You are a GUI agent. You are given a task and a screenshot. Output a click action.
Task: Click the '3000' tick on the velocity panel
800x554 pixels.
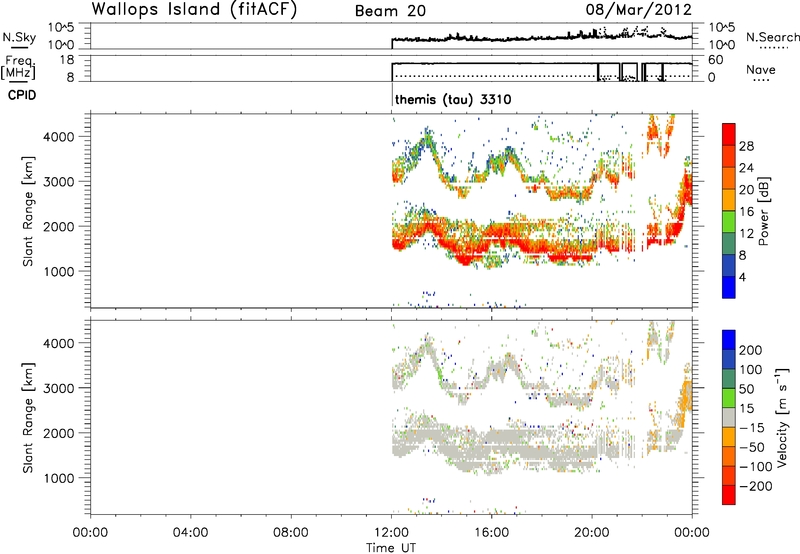59,388
